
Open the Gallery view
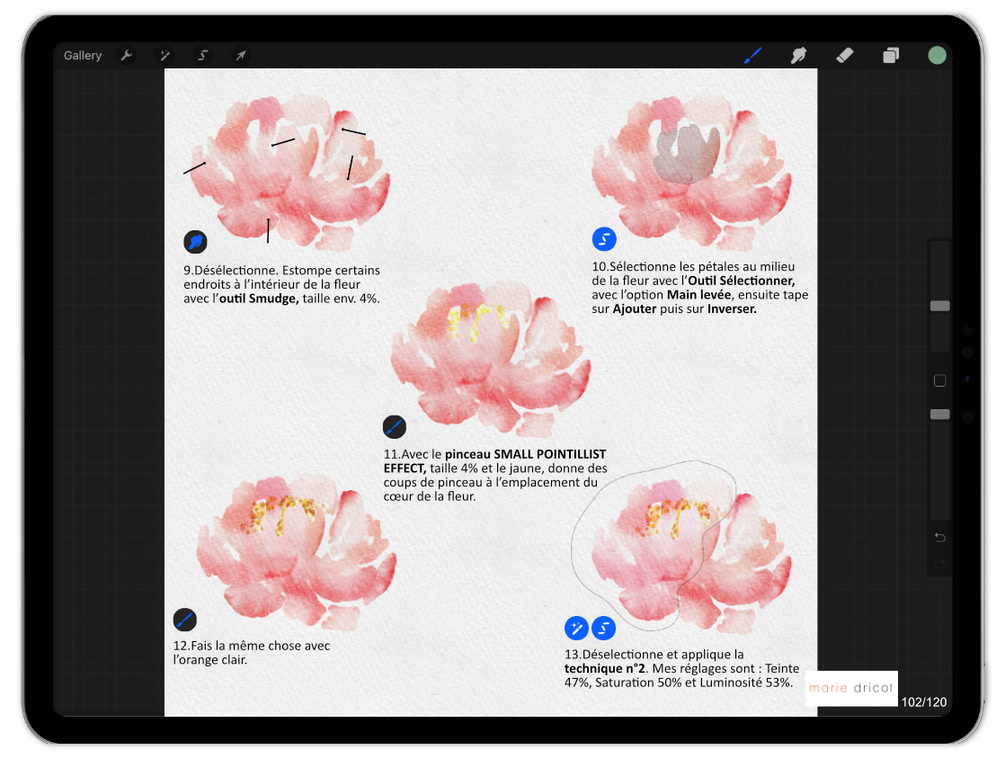[x=83, y=56]
